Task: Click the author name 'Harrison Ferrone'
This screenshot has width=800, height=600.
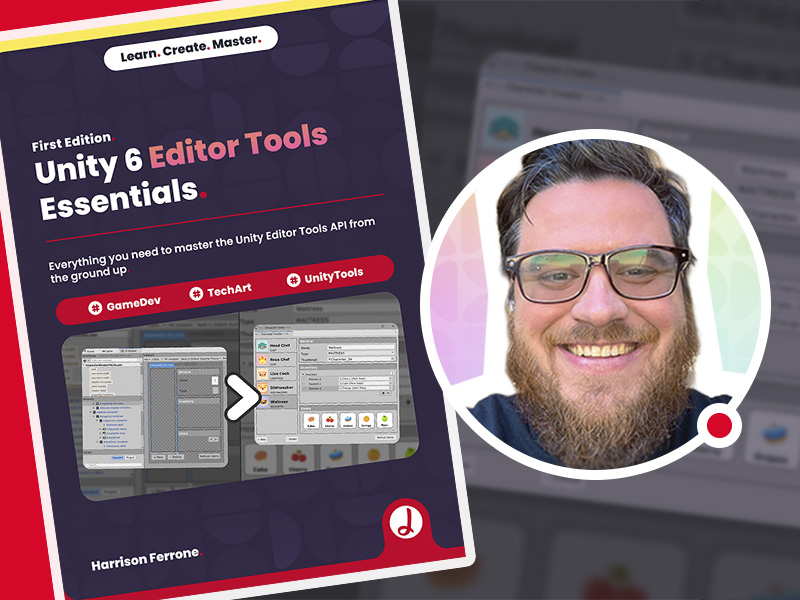Action: [146, 559]
